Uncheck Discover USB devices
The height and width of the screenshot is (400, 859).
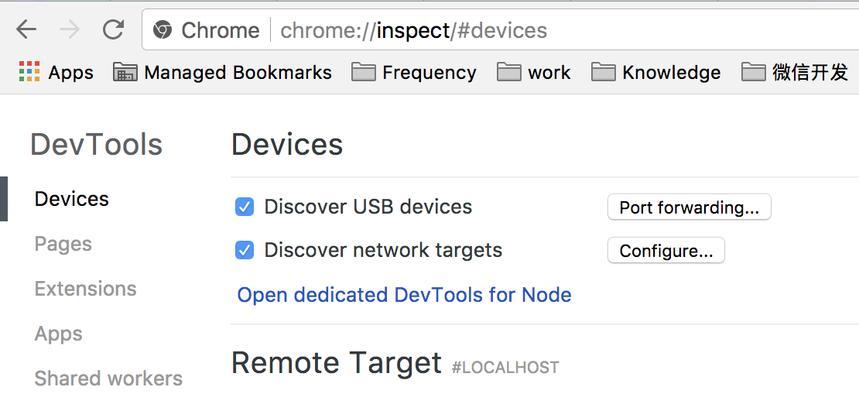pyautogui.click(x=244, y=207)
